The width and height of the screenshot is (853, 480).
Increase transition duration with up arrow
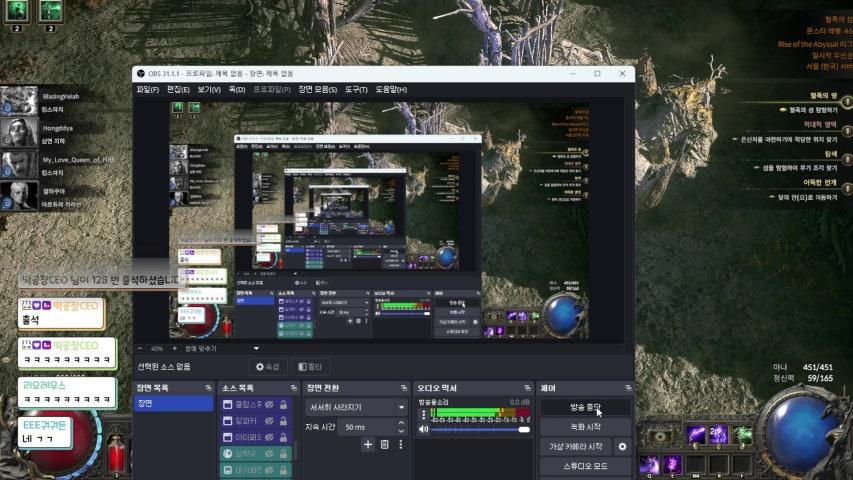[x=401, y=423]
